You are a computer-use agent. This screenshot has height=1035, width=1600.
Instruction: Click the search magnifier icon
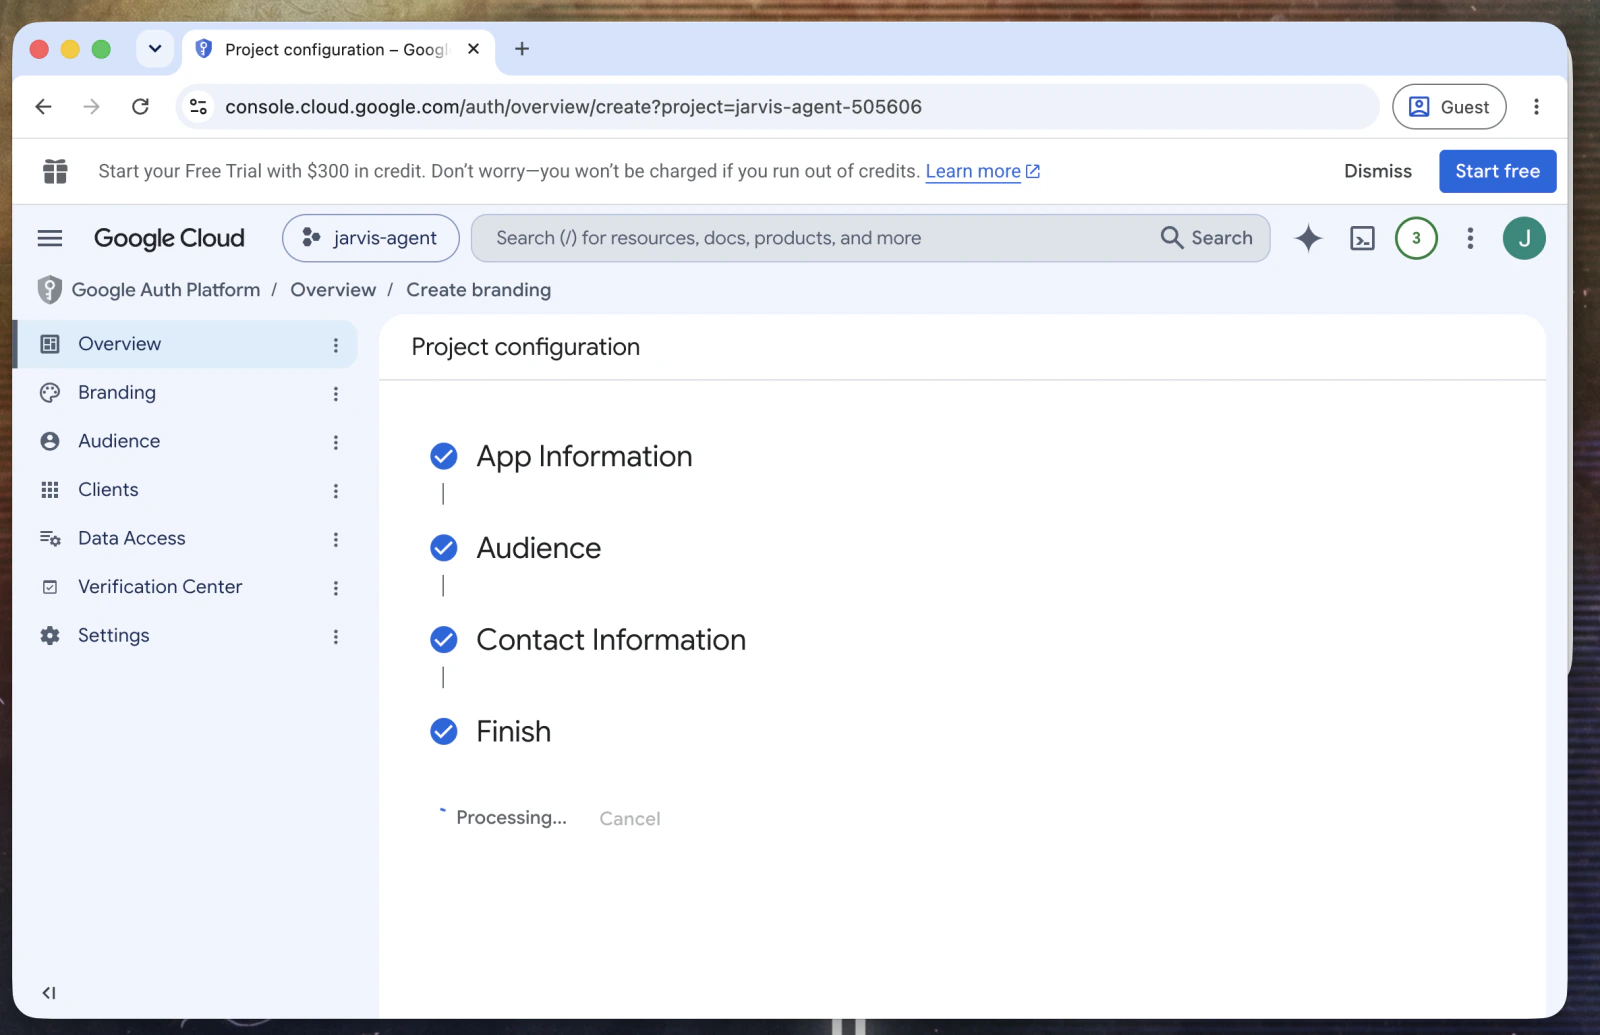pos(1171,238)
